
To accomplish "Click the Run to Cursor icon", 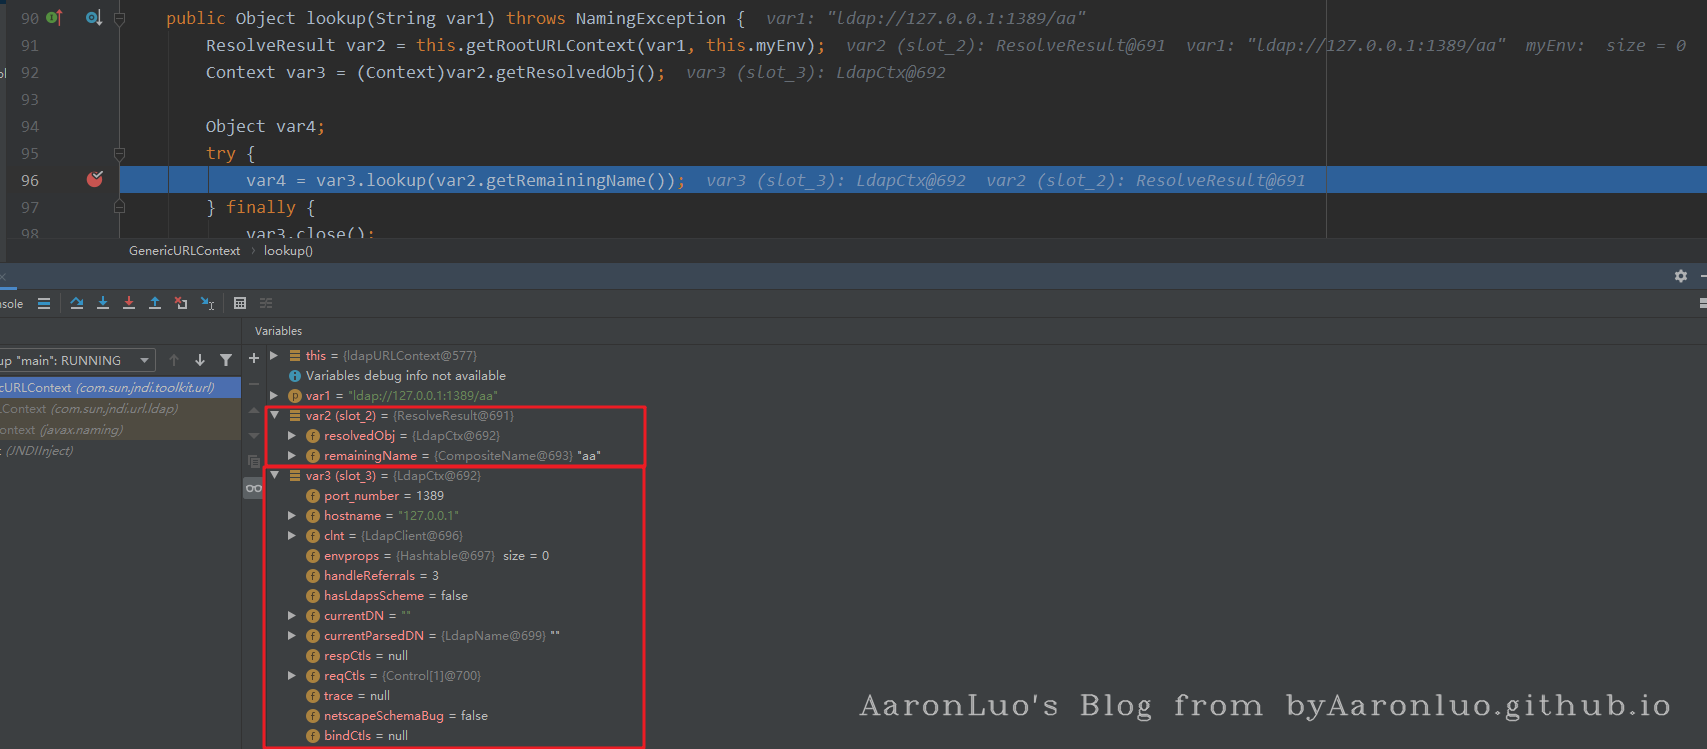I will pyautogui.click(x=207, y=303).
